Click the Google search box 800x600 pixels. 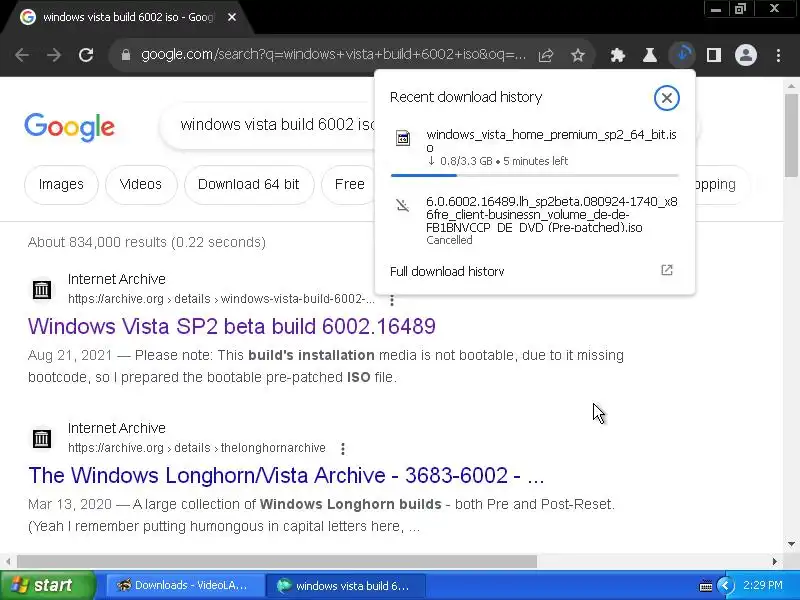(x=268, y=124)
